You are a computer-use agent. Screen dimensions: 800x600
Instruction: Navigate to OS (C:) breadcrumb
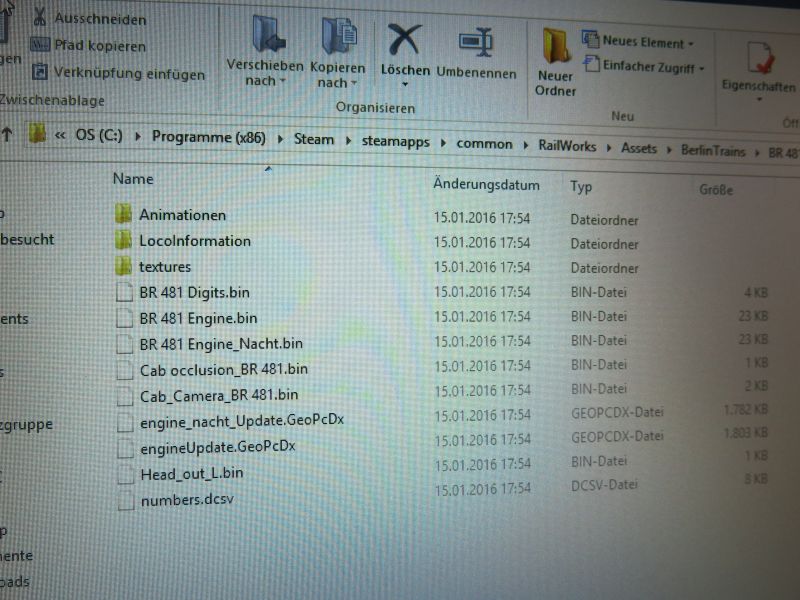pyautogui.click(x=99, y=135)
